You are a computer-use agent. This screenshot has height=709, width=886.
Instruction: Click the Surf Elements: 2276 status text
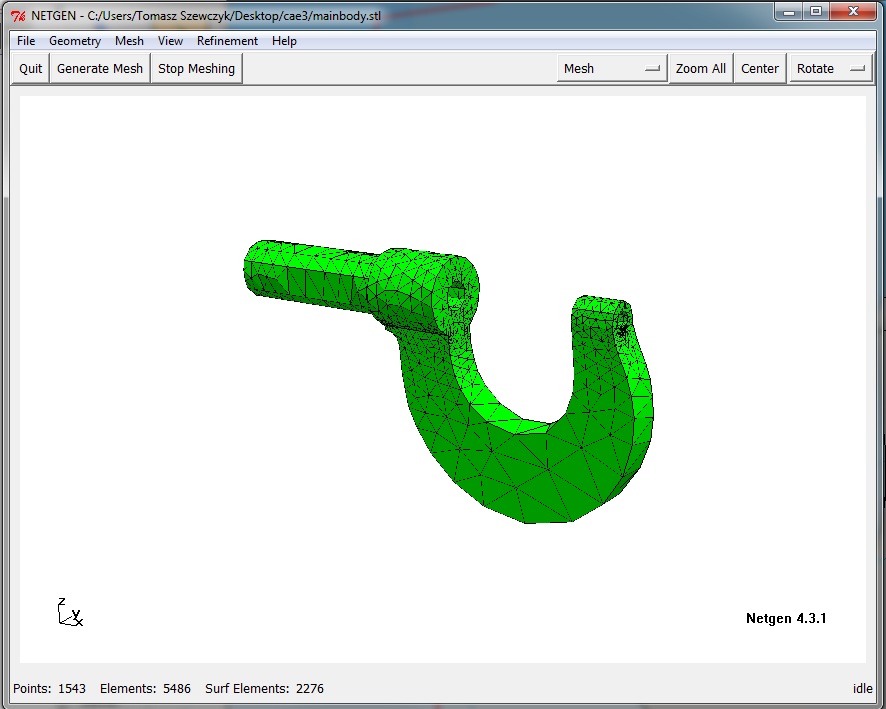pos(264,688)
